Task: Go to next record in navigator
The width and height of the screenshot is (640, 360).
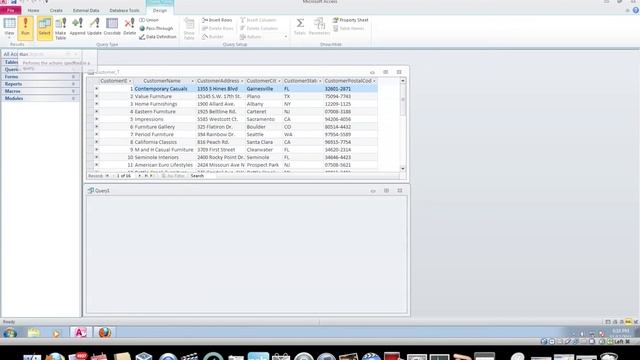Action: [140, 176]
